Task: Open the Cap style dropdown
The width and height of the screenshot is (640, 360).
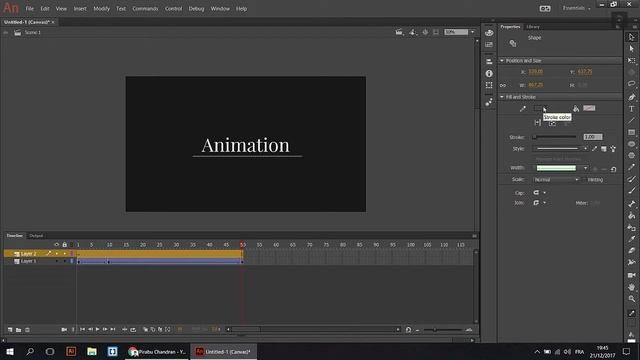Action: pyautogui.click(x=539, y=193)
